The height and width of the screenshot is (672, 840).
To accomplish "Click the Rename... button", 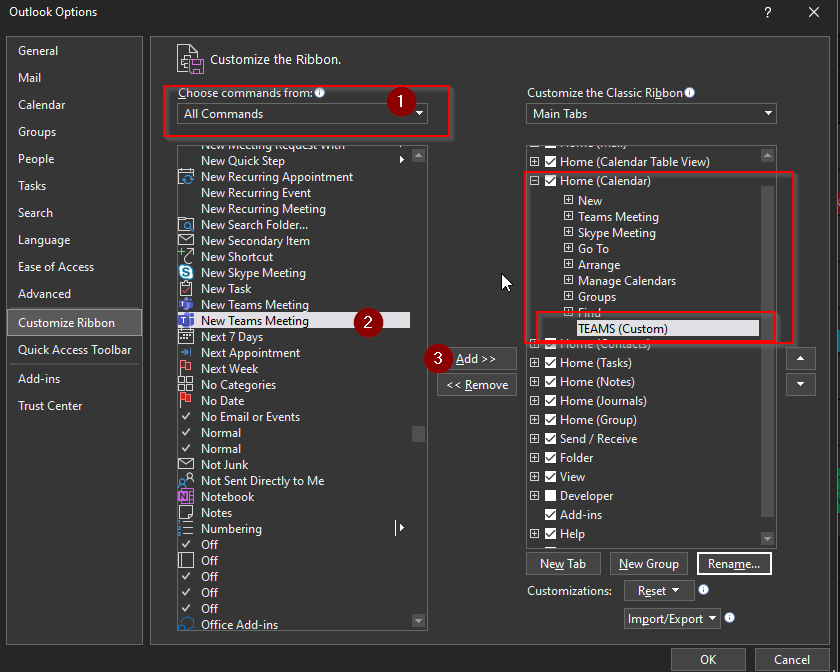I will click(x=734, y=564).
